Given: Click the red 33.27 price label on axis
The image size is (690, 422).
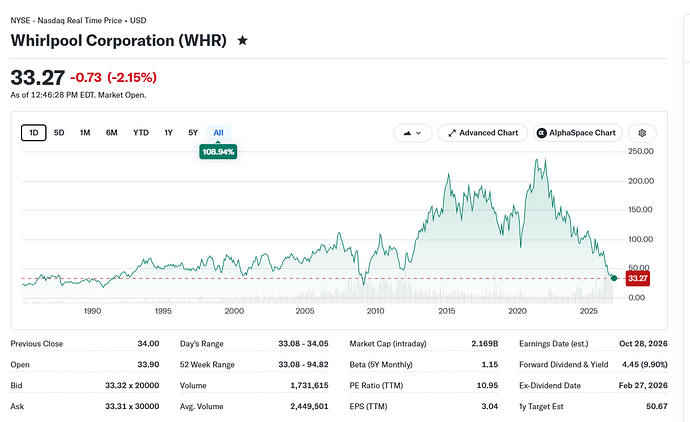Looking at the screenshot, I should click(x=637, y=278).
